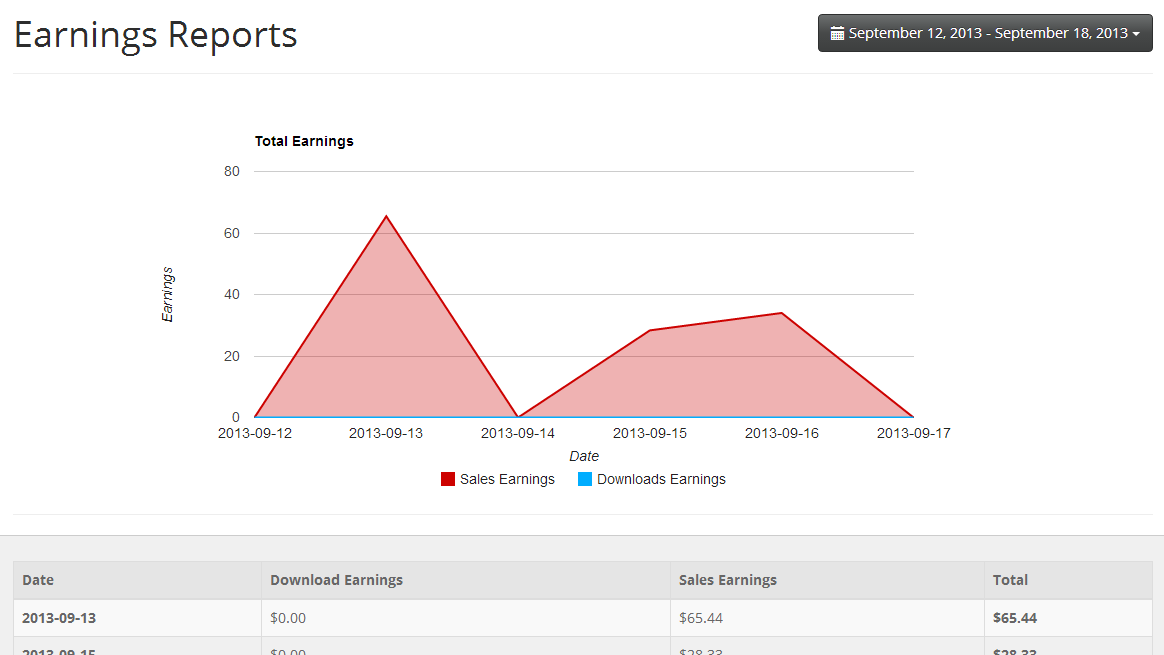1164x655 pixels.
Task: Click the calendar icon in date picker
Action: coord(837,33)
